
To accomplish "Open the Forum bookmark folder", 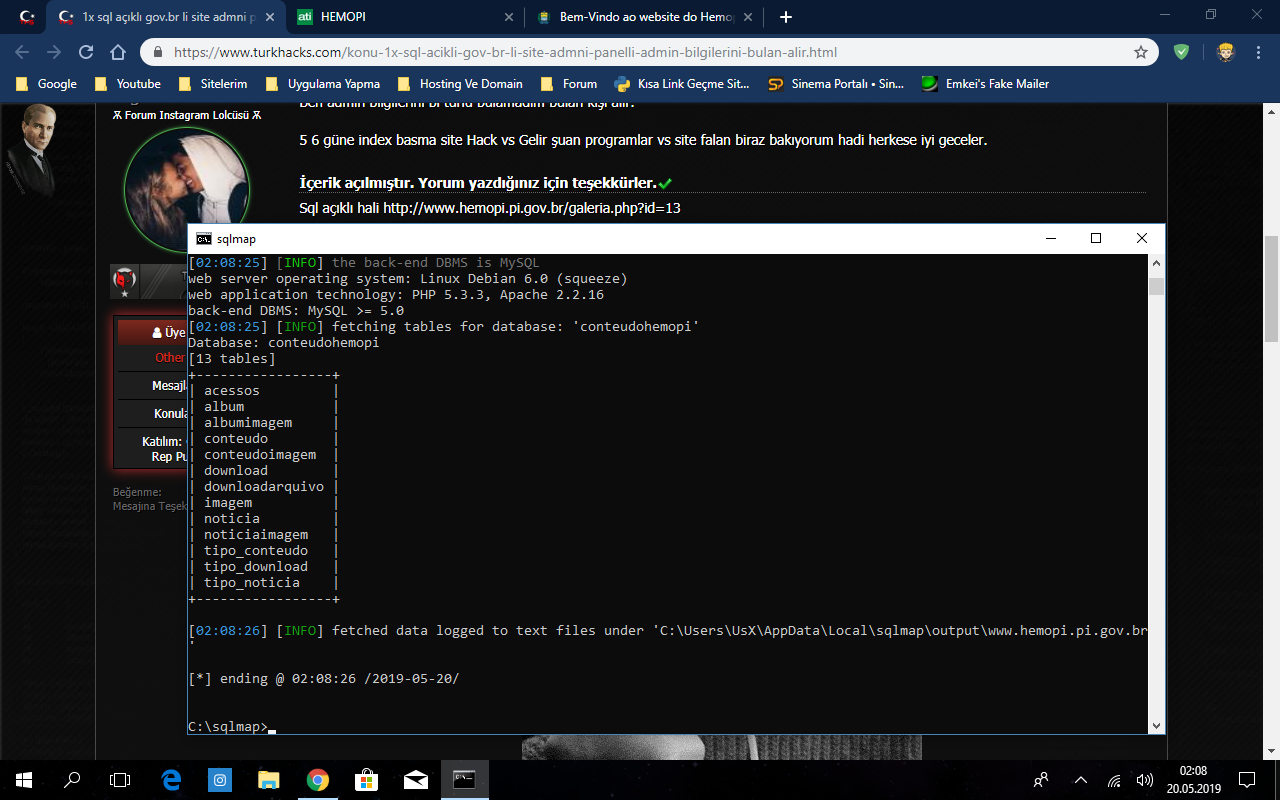I will [568, 84].
